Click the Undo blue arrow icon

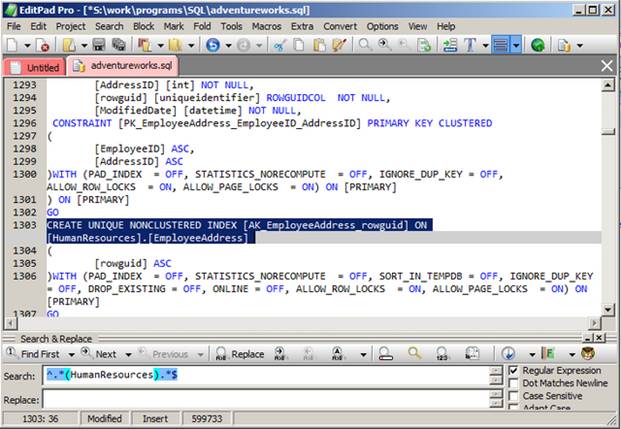pyautogui.click(x=213, y=45)
